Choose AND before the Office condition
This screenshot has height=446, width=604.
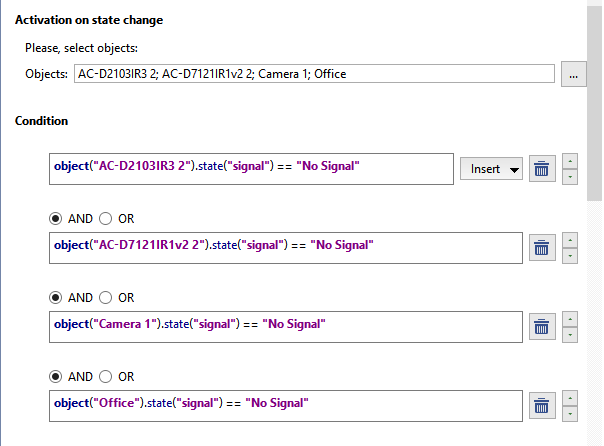[55, 376]
